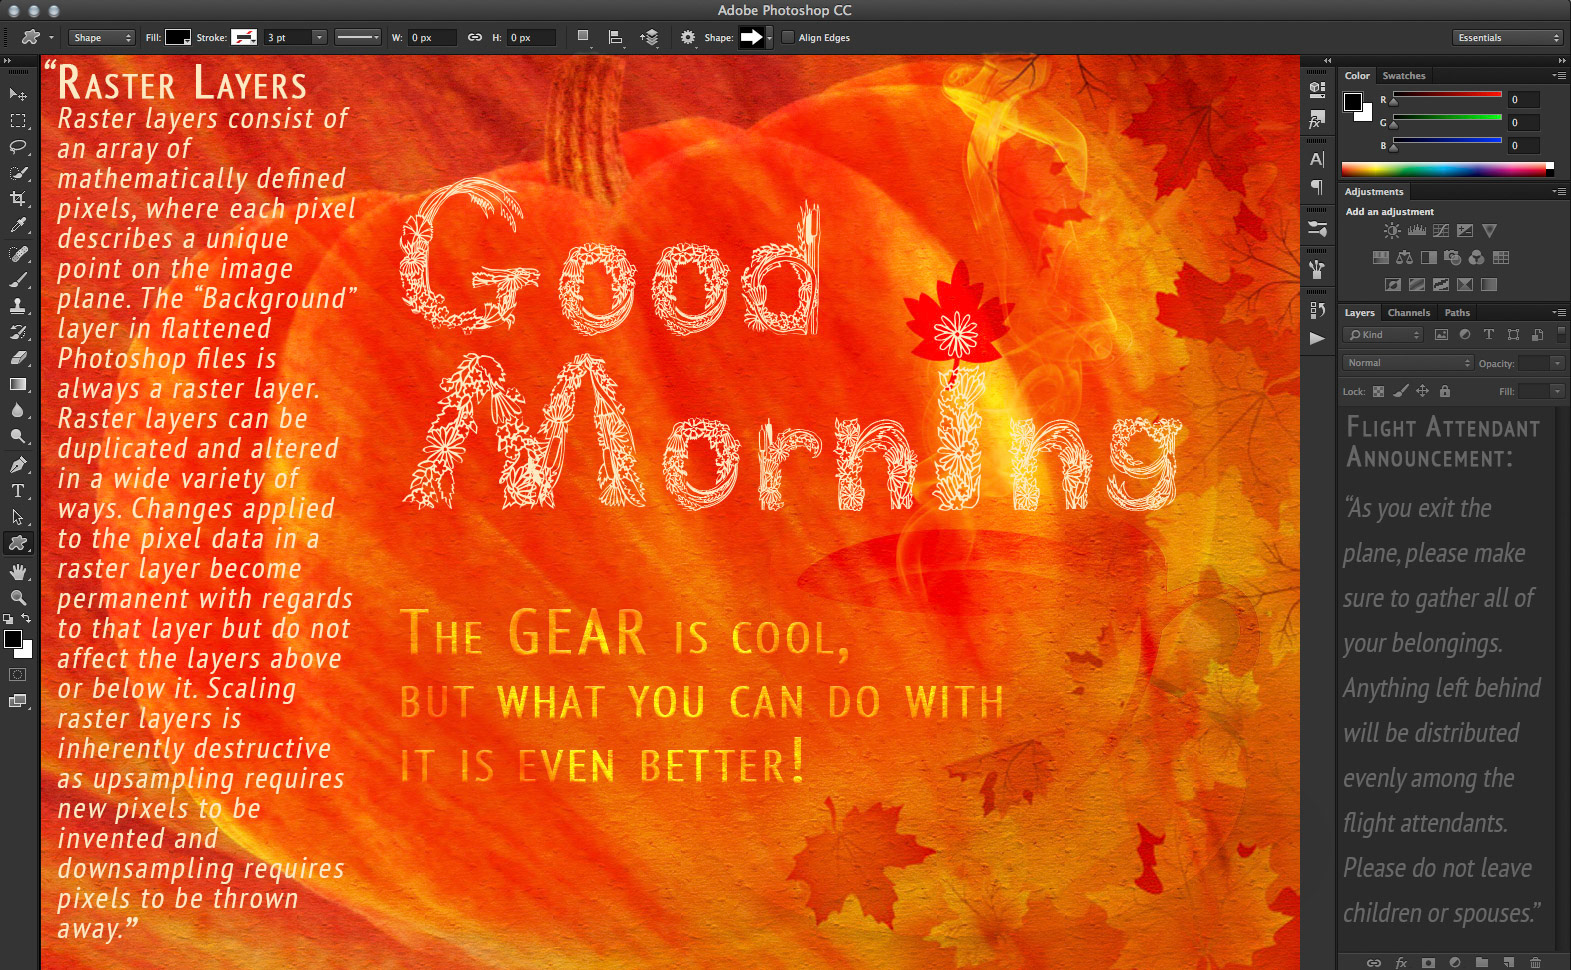Click the shape Fill color swatch
The width and height of the screenshot is (1571, 970).
178,37
